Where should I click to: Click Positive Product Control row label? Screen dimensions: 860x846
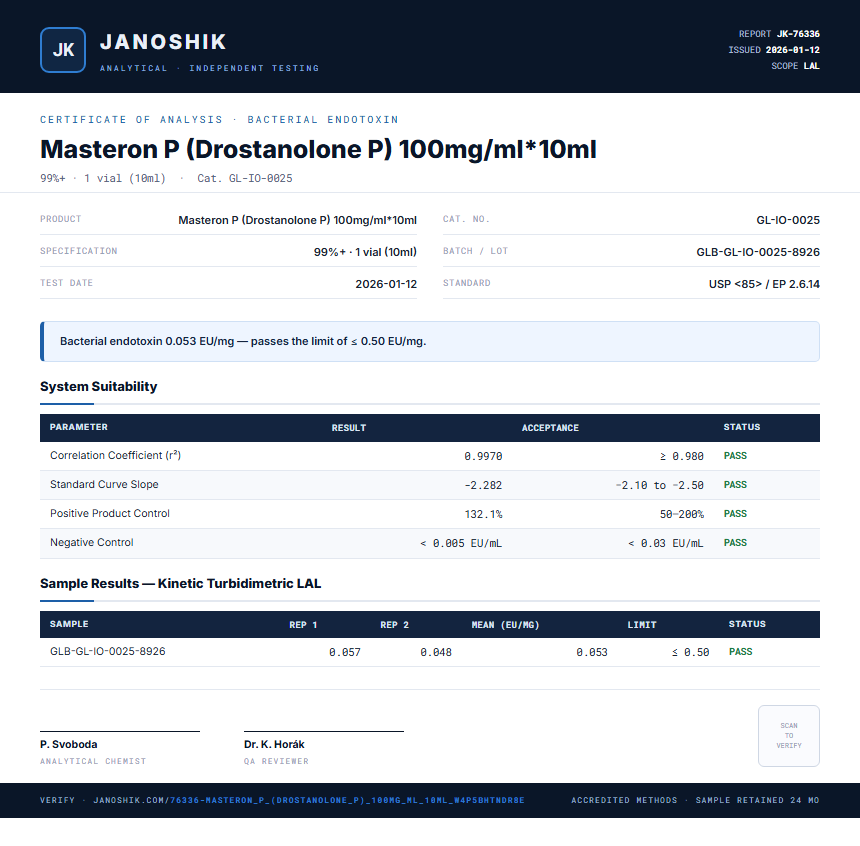click(x=110, y=514)
